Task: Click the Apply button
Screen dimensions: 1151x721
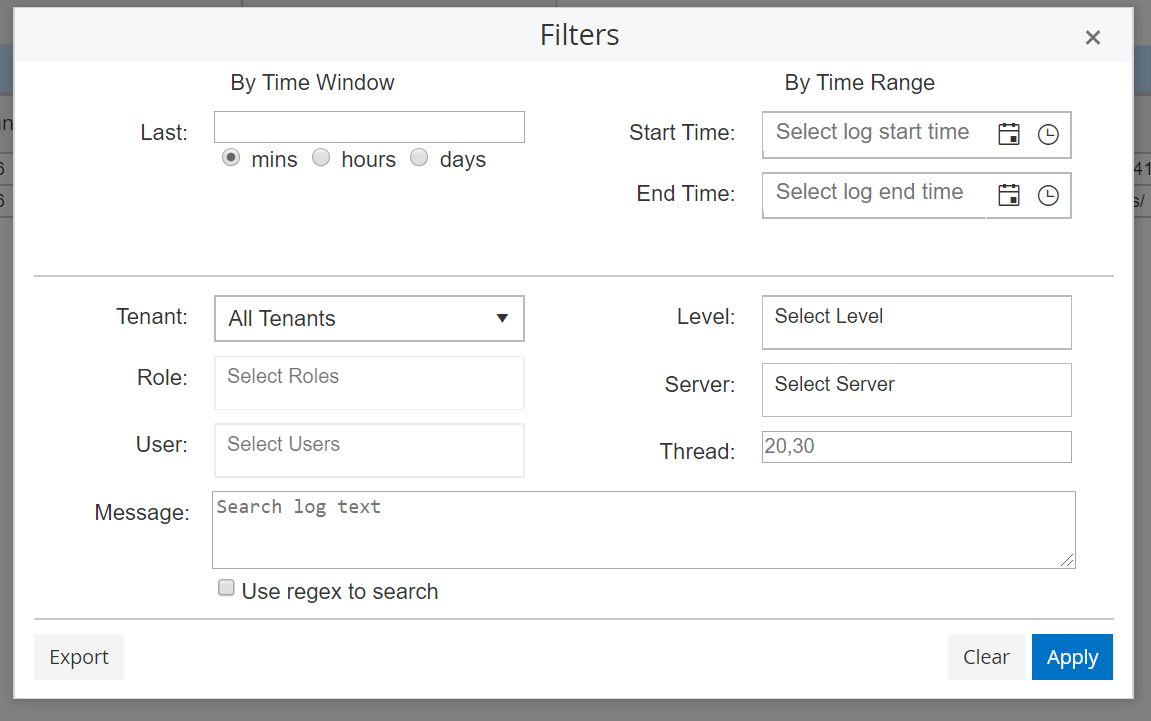Action: 1072,657
